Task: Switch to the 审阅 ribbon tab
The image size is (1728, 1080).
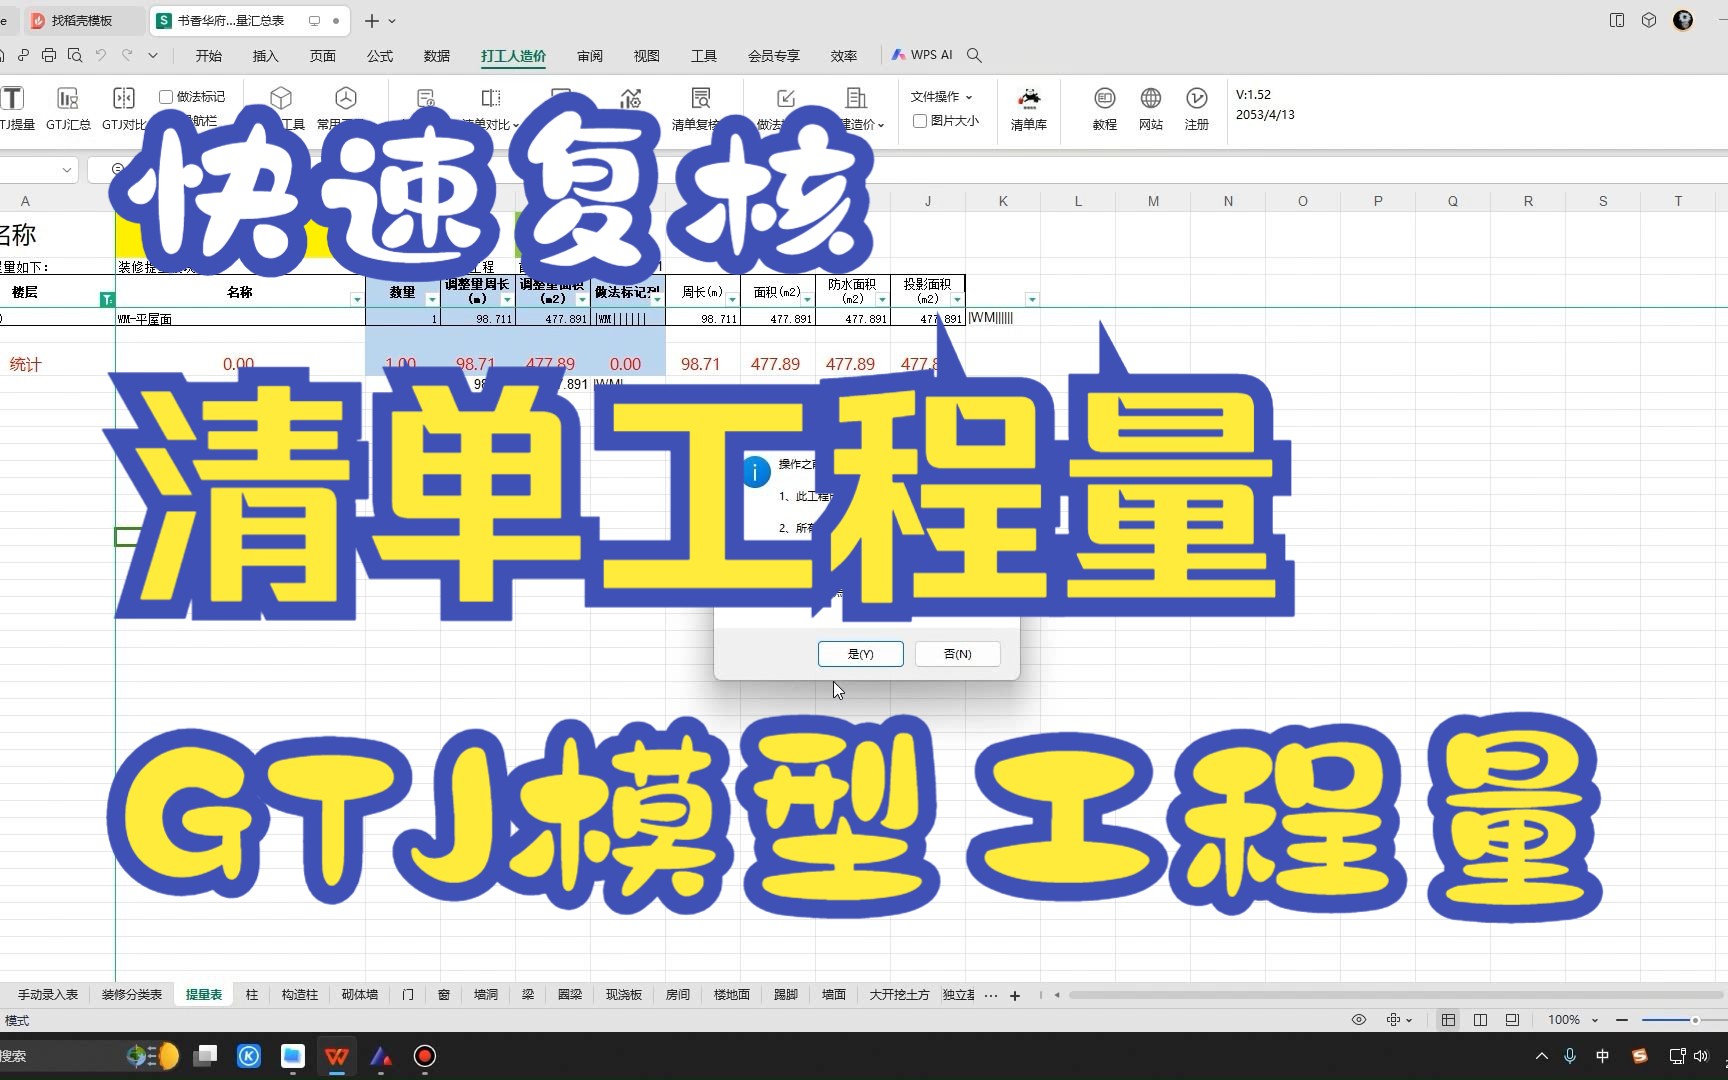Action: [589, 56]
